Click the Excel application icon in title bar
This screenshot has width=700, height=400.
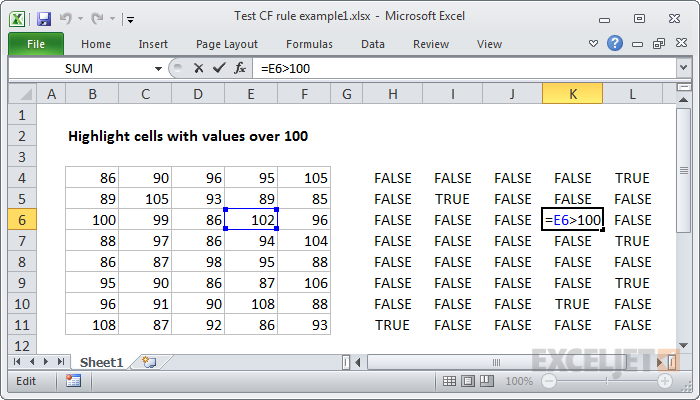coord(17,19)
